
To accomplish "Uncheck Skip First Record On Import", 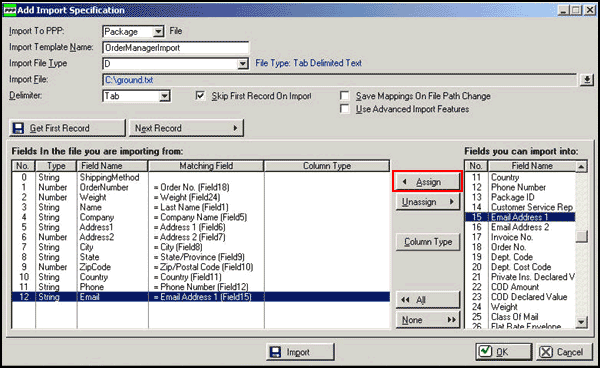I will (200, 96).
